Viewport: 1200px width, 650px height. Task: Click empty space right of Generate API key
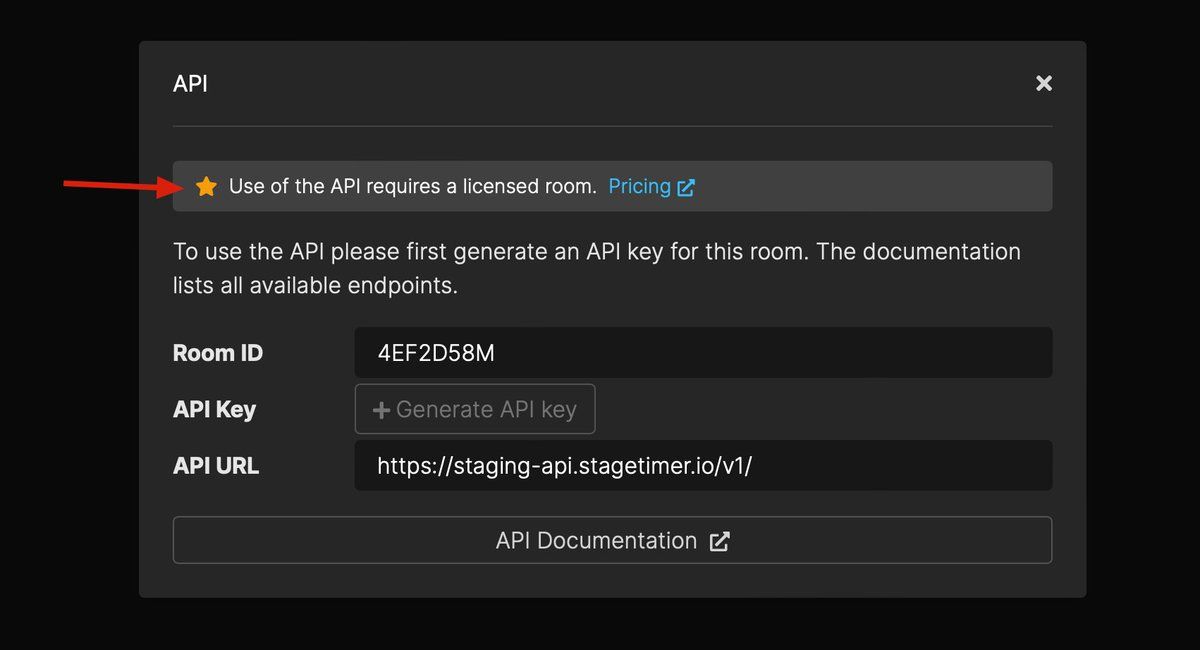(823, 409)
